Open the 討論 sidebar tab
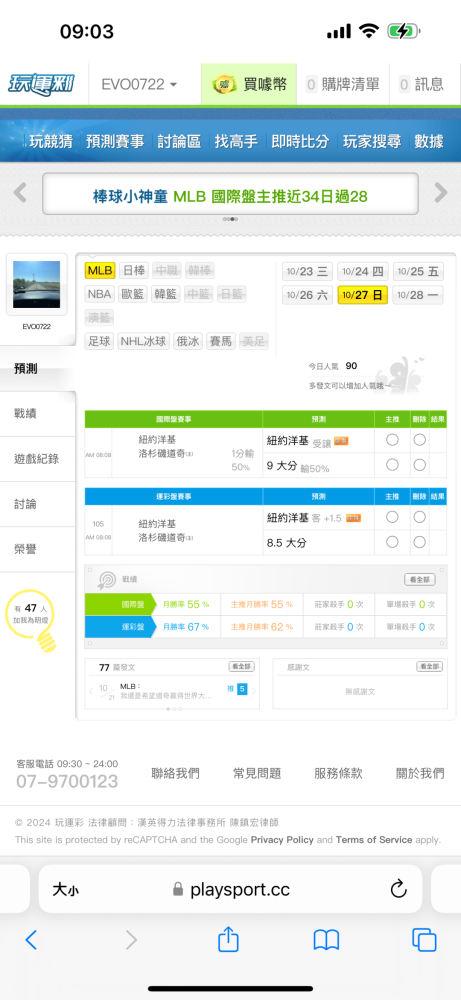Viewport: 461px width, 1000px height. click(x=38, y=504)
